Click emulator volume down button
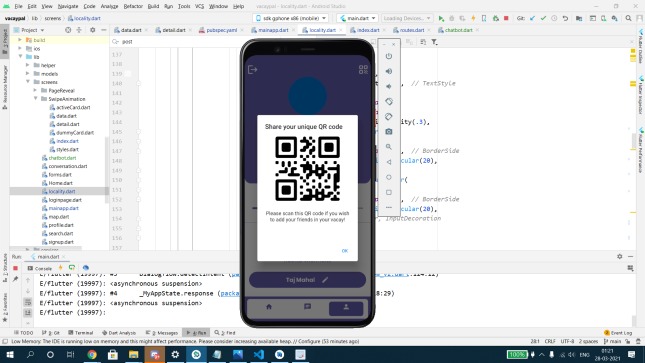This screenshot has width=645, height=363. (x=389, y=86)
